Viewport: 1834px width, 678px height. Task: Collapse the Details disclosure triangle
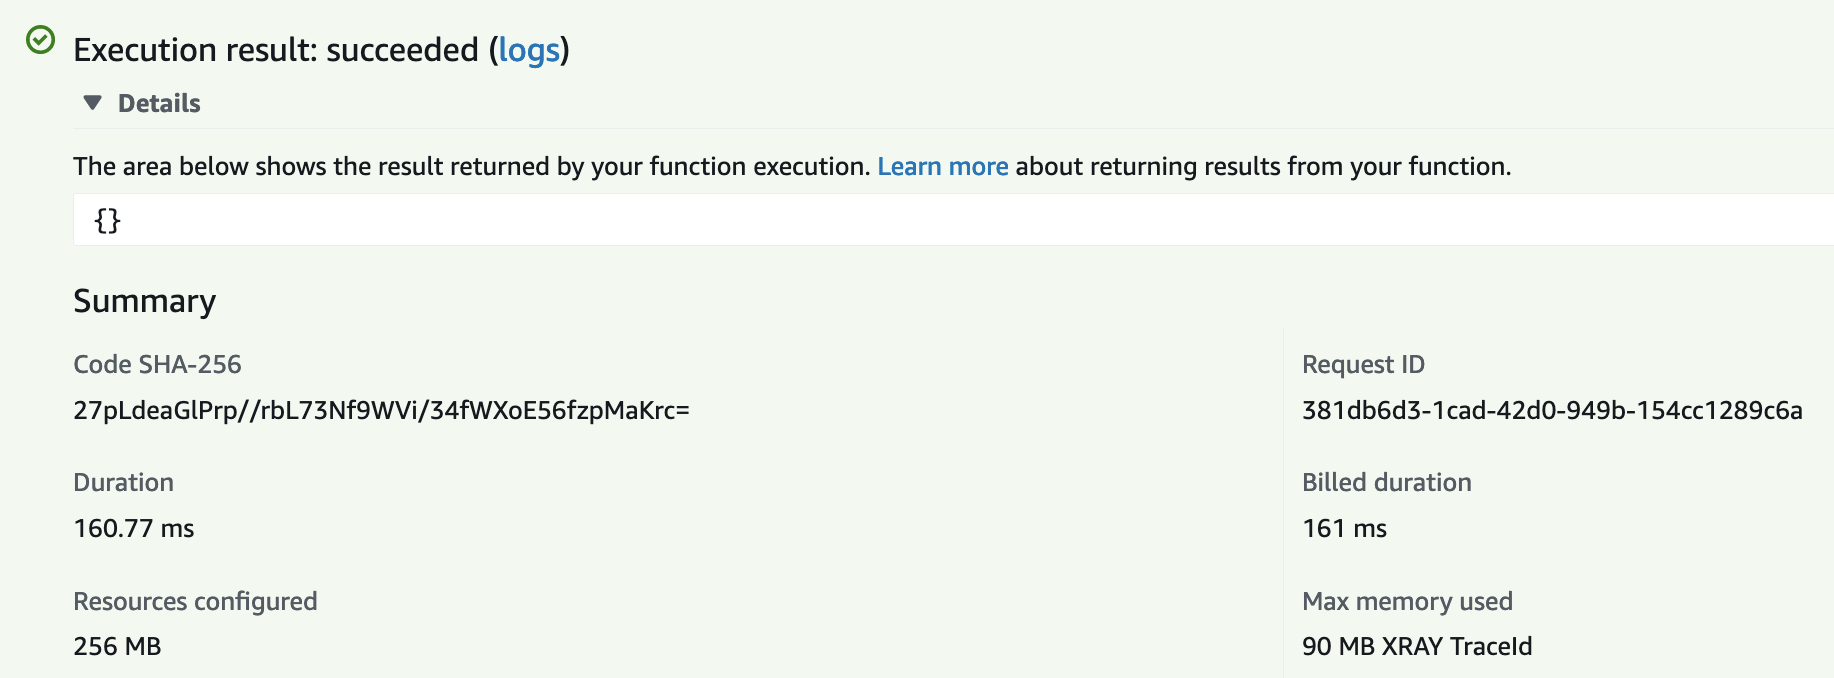point(93,103)
